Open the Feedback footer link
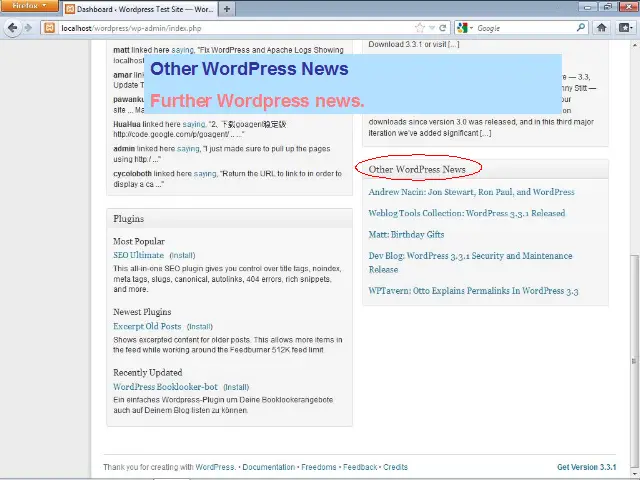The image size is (640, 480). click(x=360, y=467)
